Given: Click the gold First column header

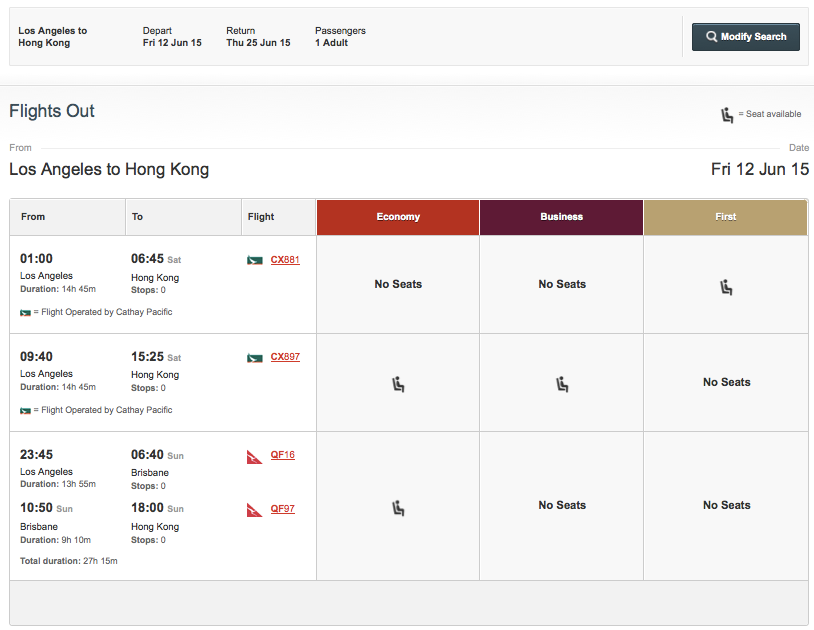Looking at the screenshot, I should coord(726,217).
